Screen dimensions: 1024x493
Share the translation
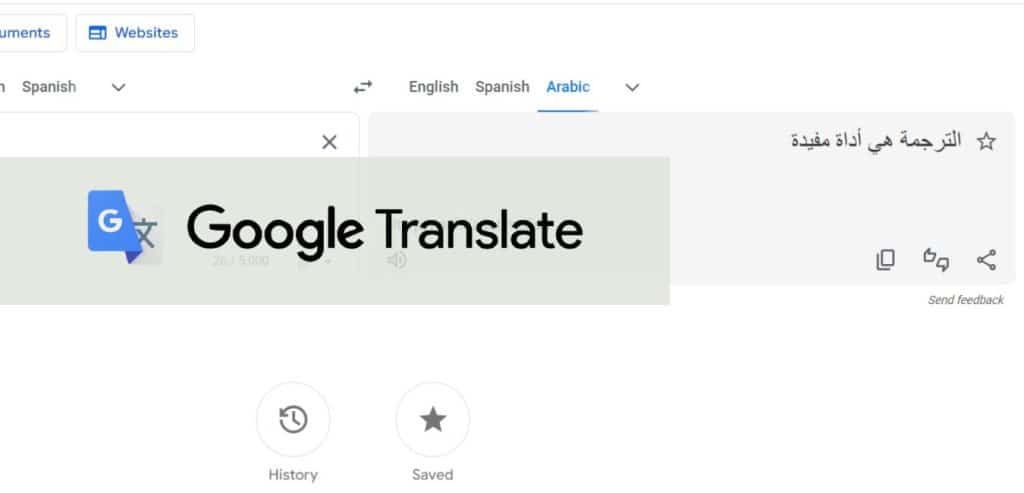(986, 260)
